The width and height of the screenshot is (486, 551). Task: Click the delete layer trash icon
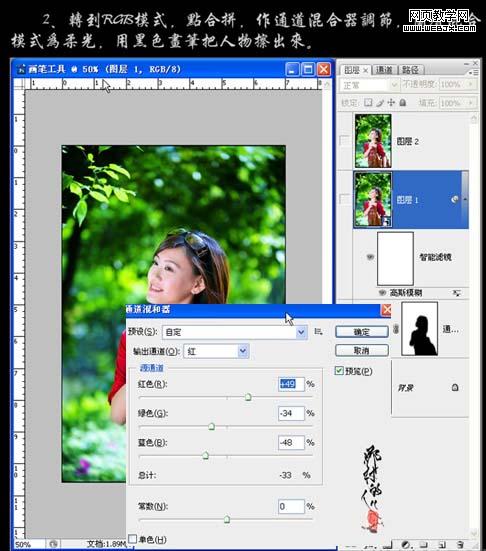(x=460, y=545)
